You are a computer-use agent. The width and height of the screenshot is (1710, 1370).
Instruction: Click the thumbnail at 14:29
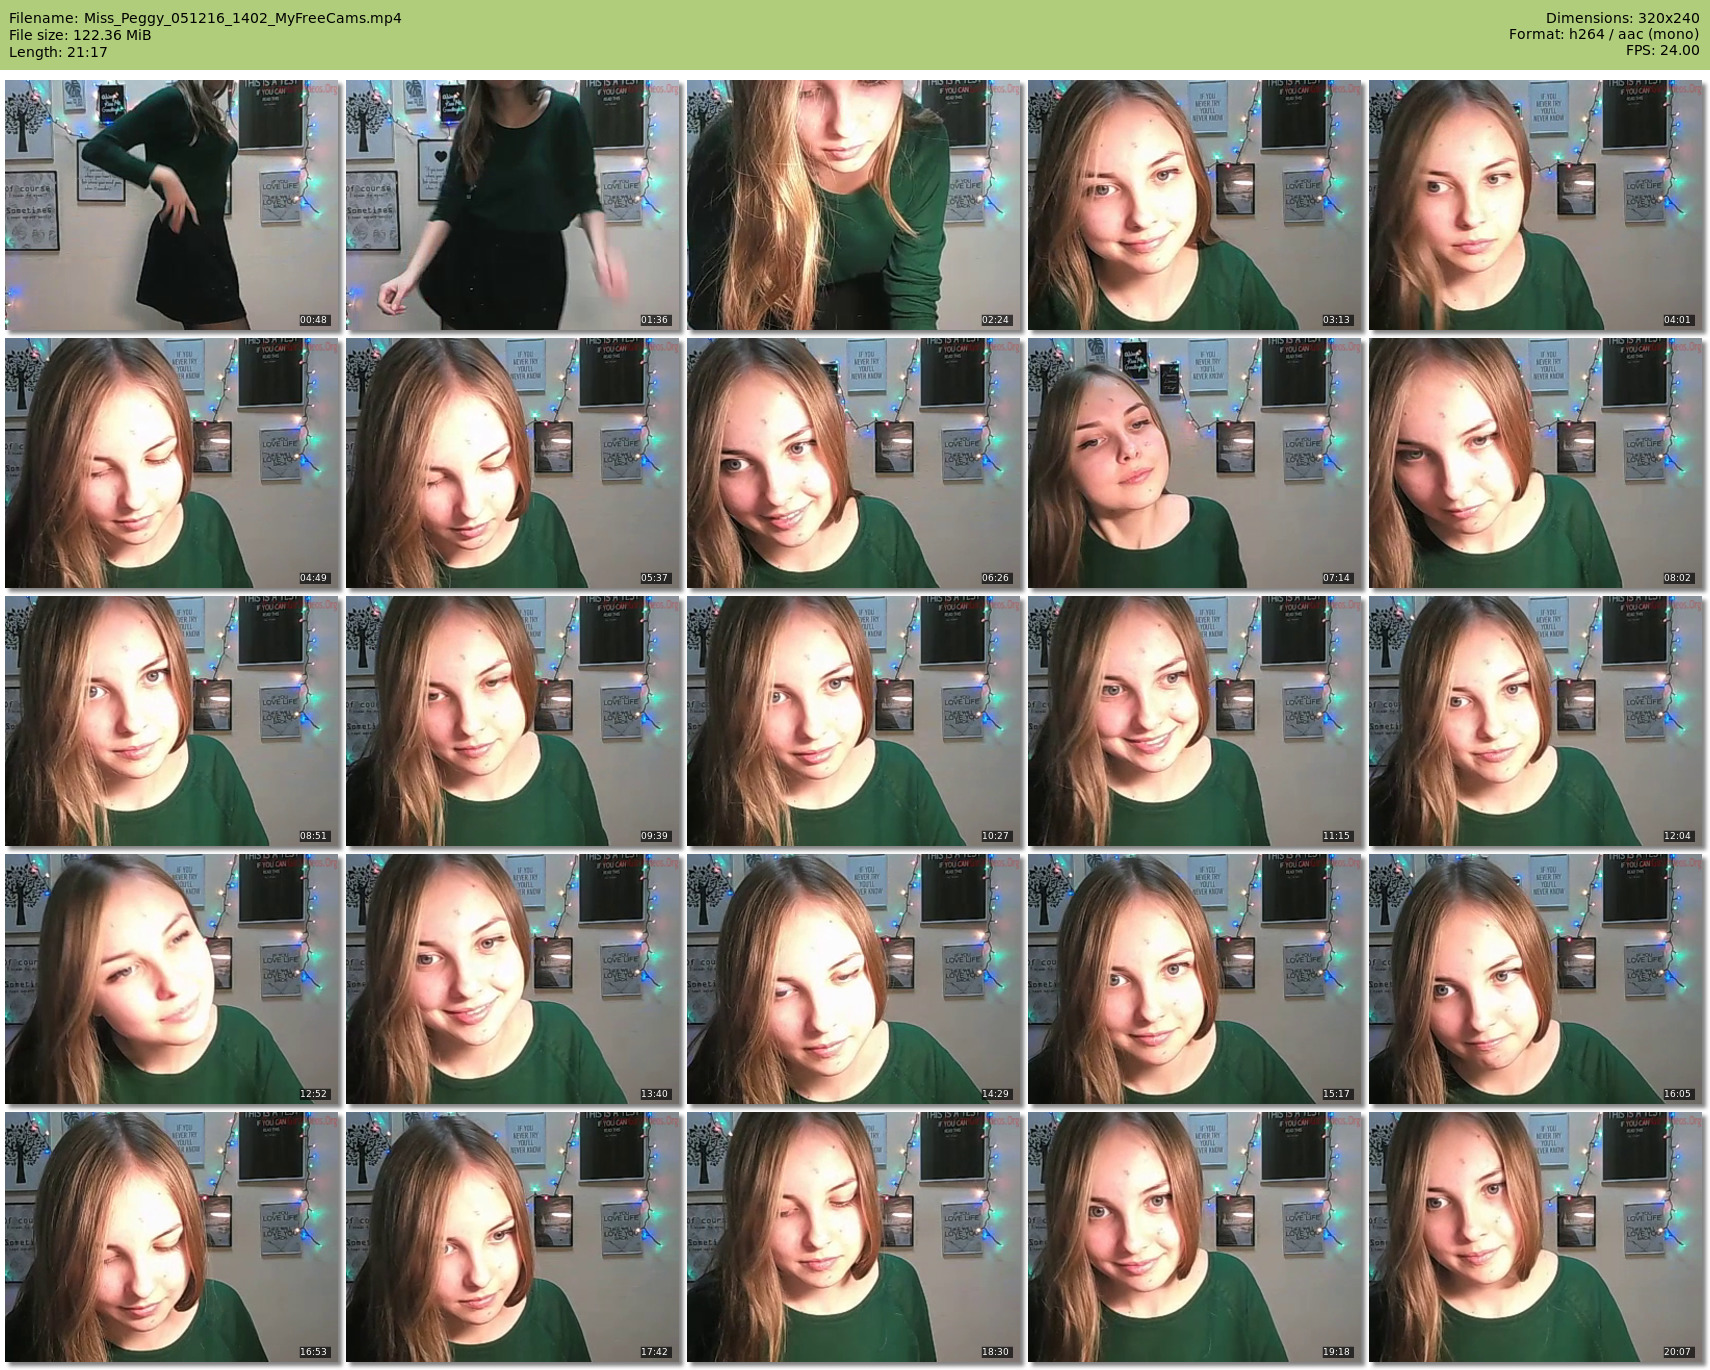point(854,979)
